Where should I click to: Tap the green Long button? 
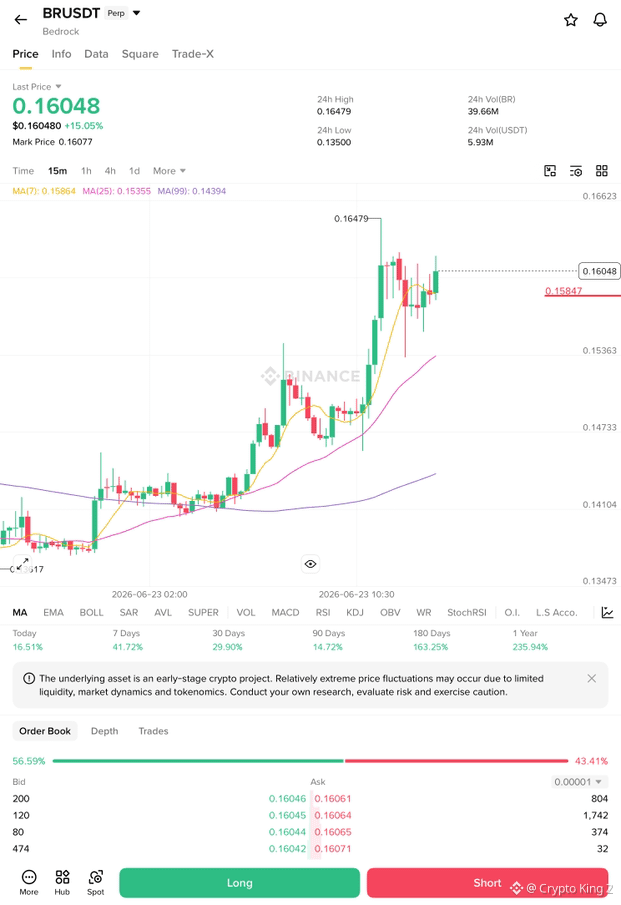(x=240, y=883)
